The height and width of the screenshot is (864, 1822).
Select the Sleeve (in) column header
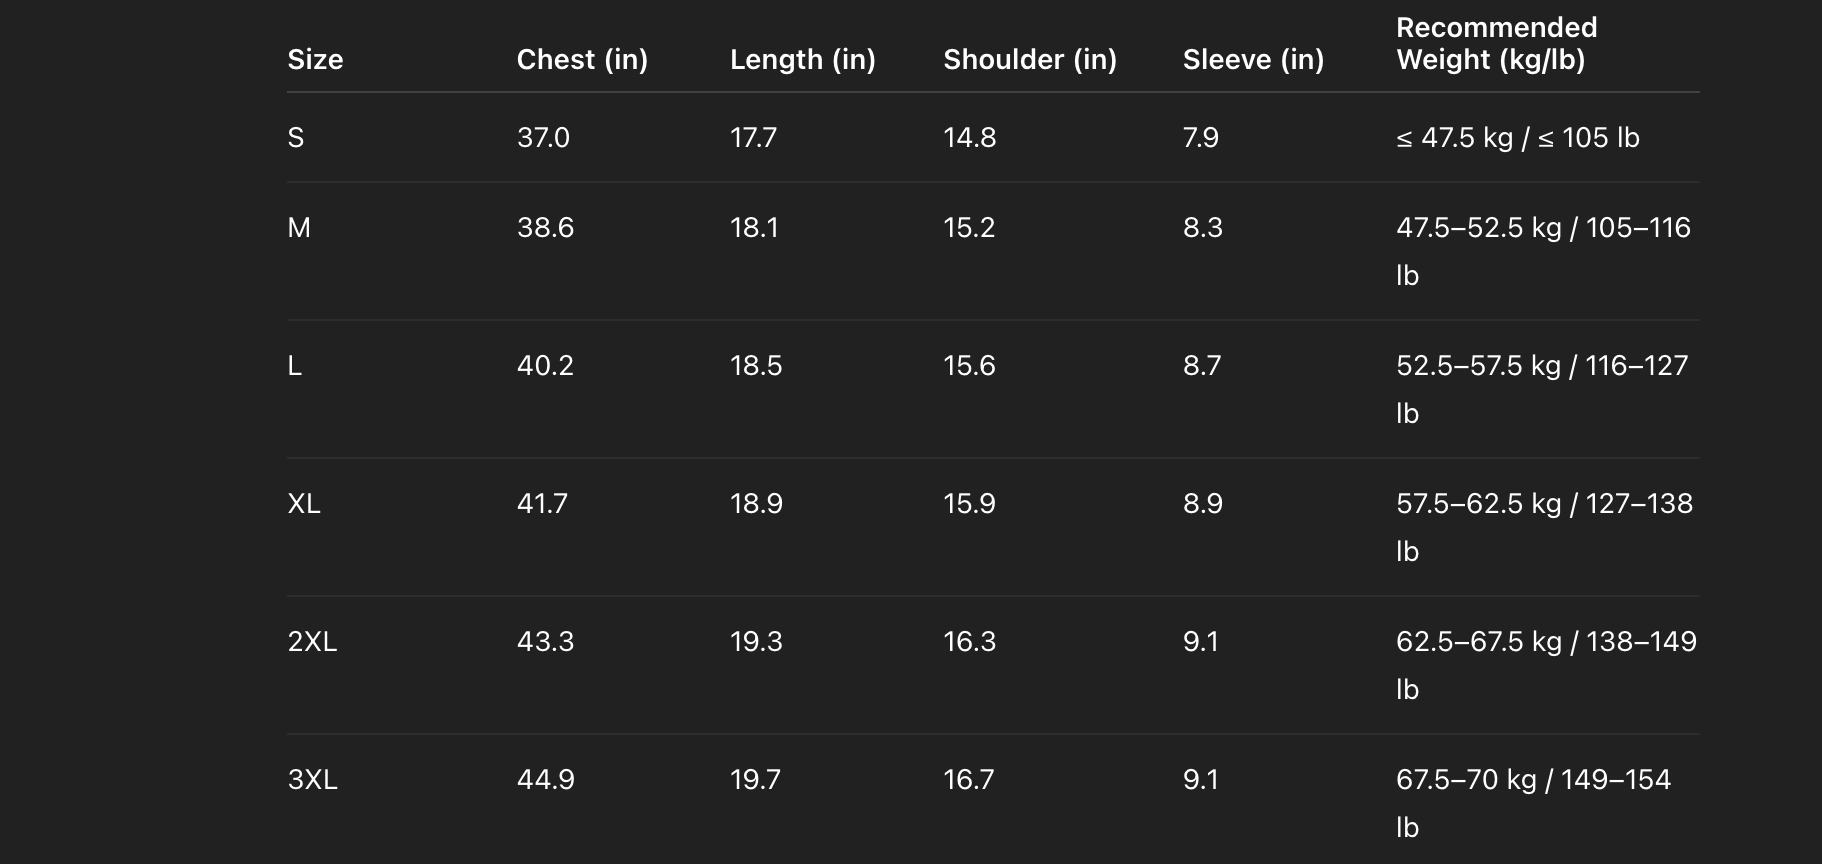click(1253, 60)
